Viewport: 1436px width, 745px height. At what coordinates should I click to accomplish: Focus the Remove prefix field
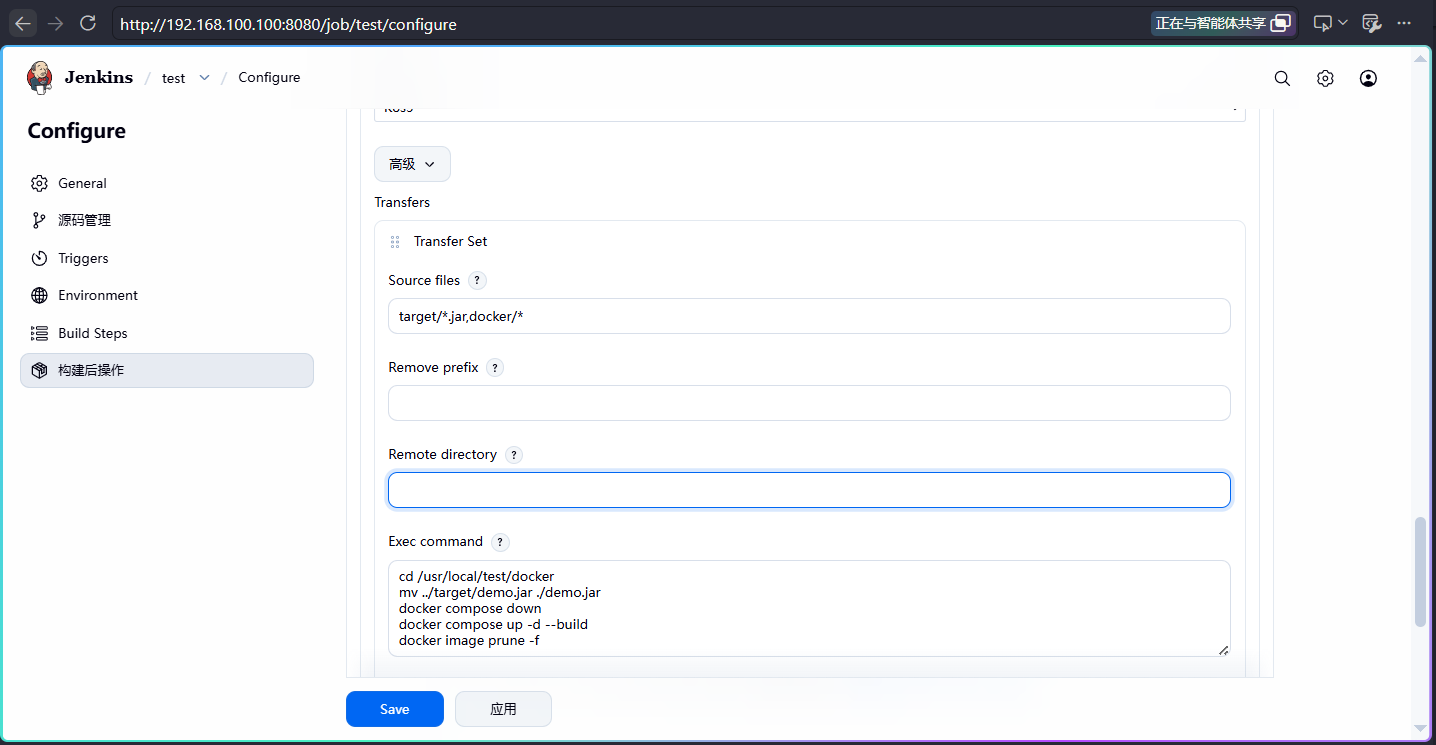pos(809,403)
